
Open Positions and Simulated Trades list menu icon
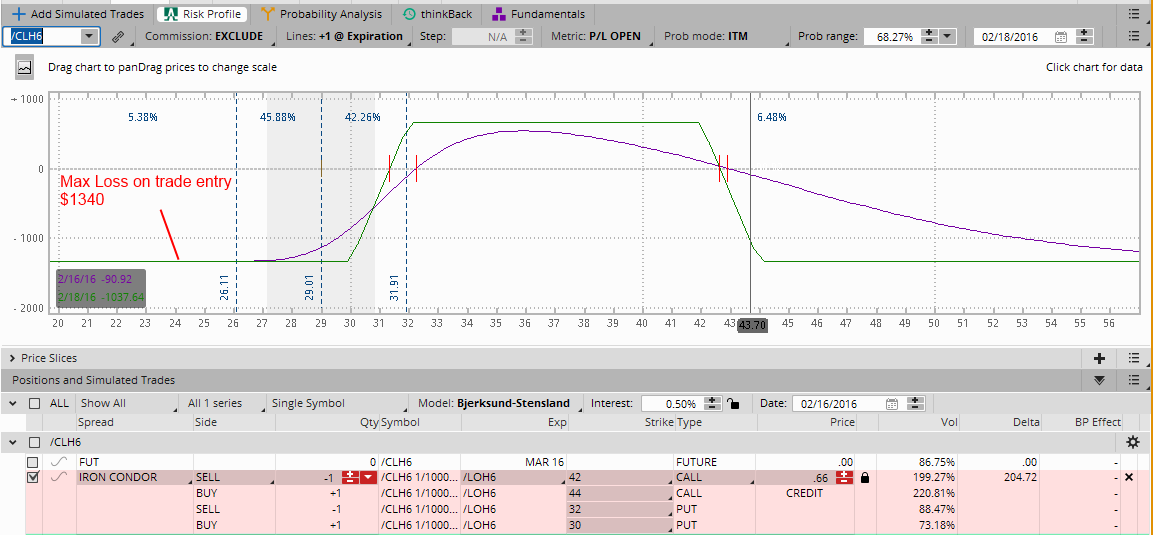coord(1132,380)
